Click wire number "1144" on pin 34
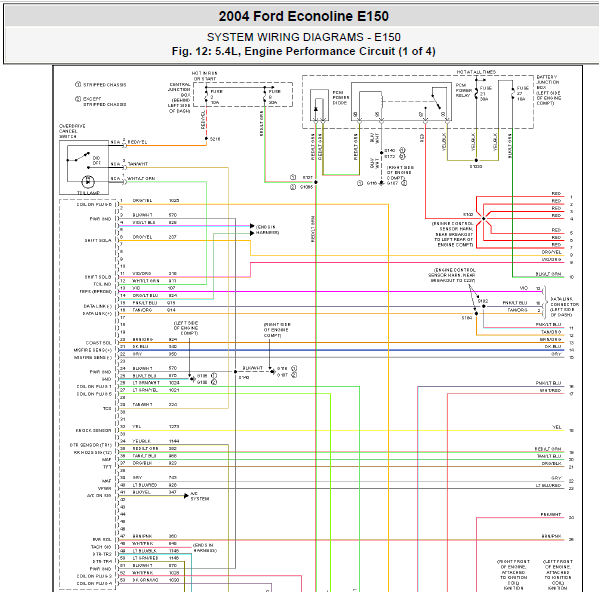Viewport: 599px width, 592px height. point(174,441)
